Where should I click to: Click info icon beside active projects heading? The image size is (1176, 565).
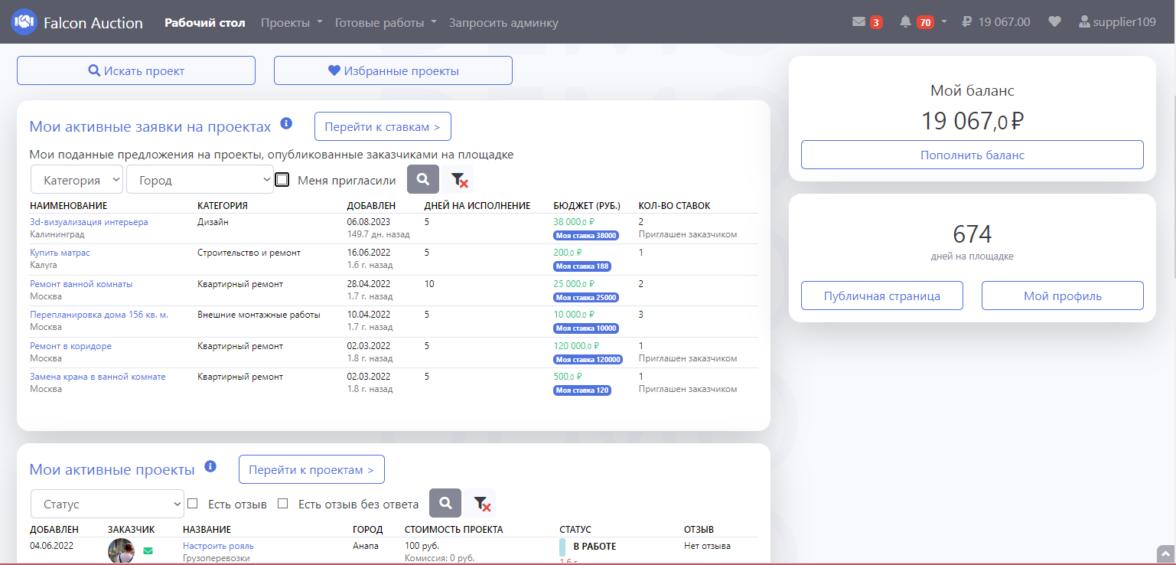click(x=210, y=466)
